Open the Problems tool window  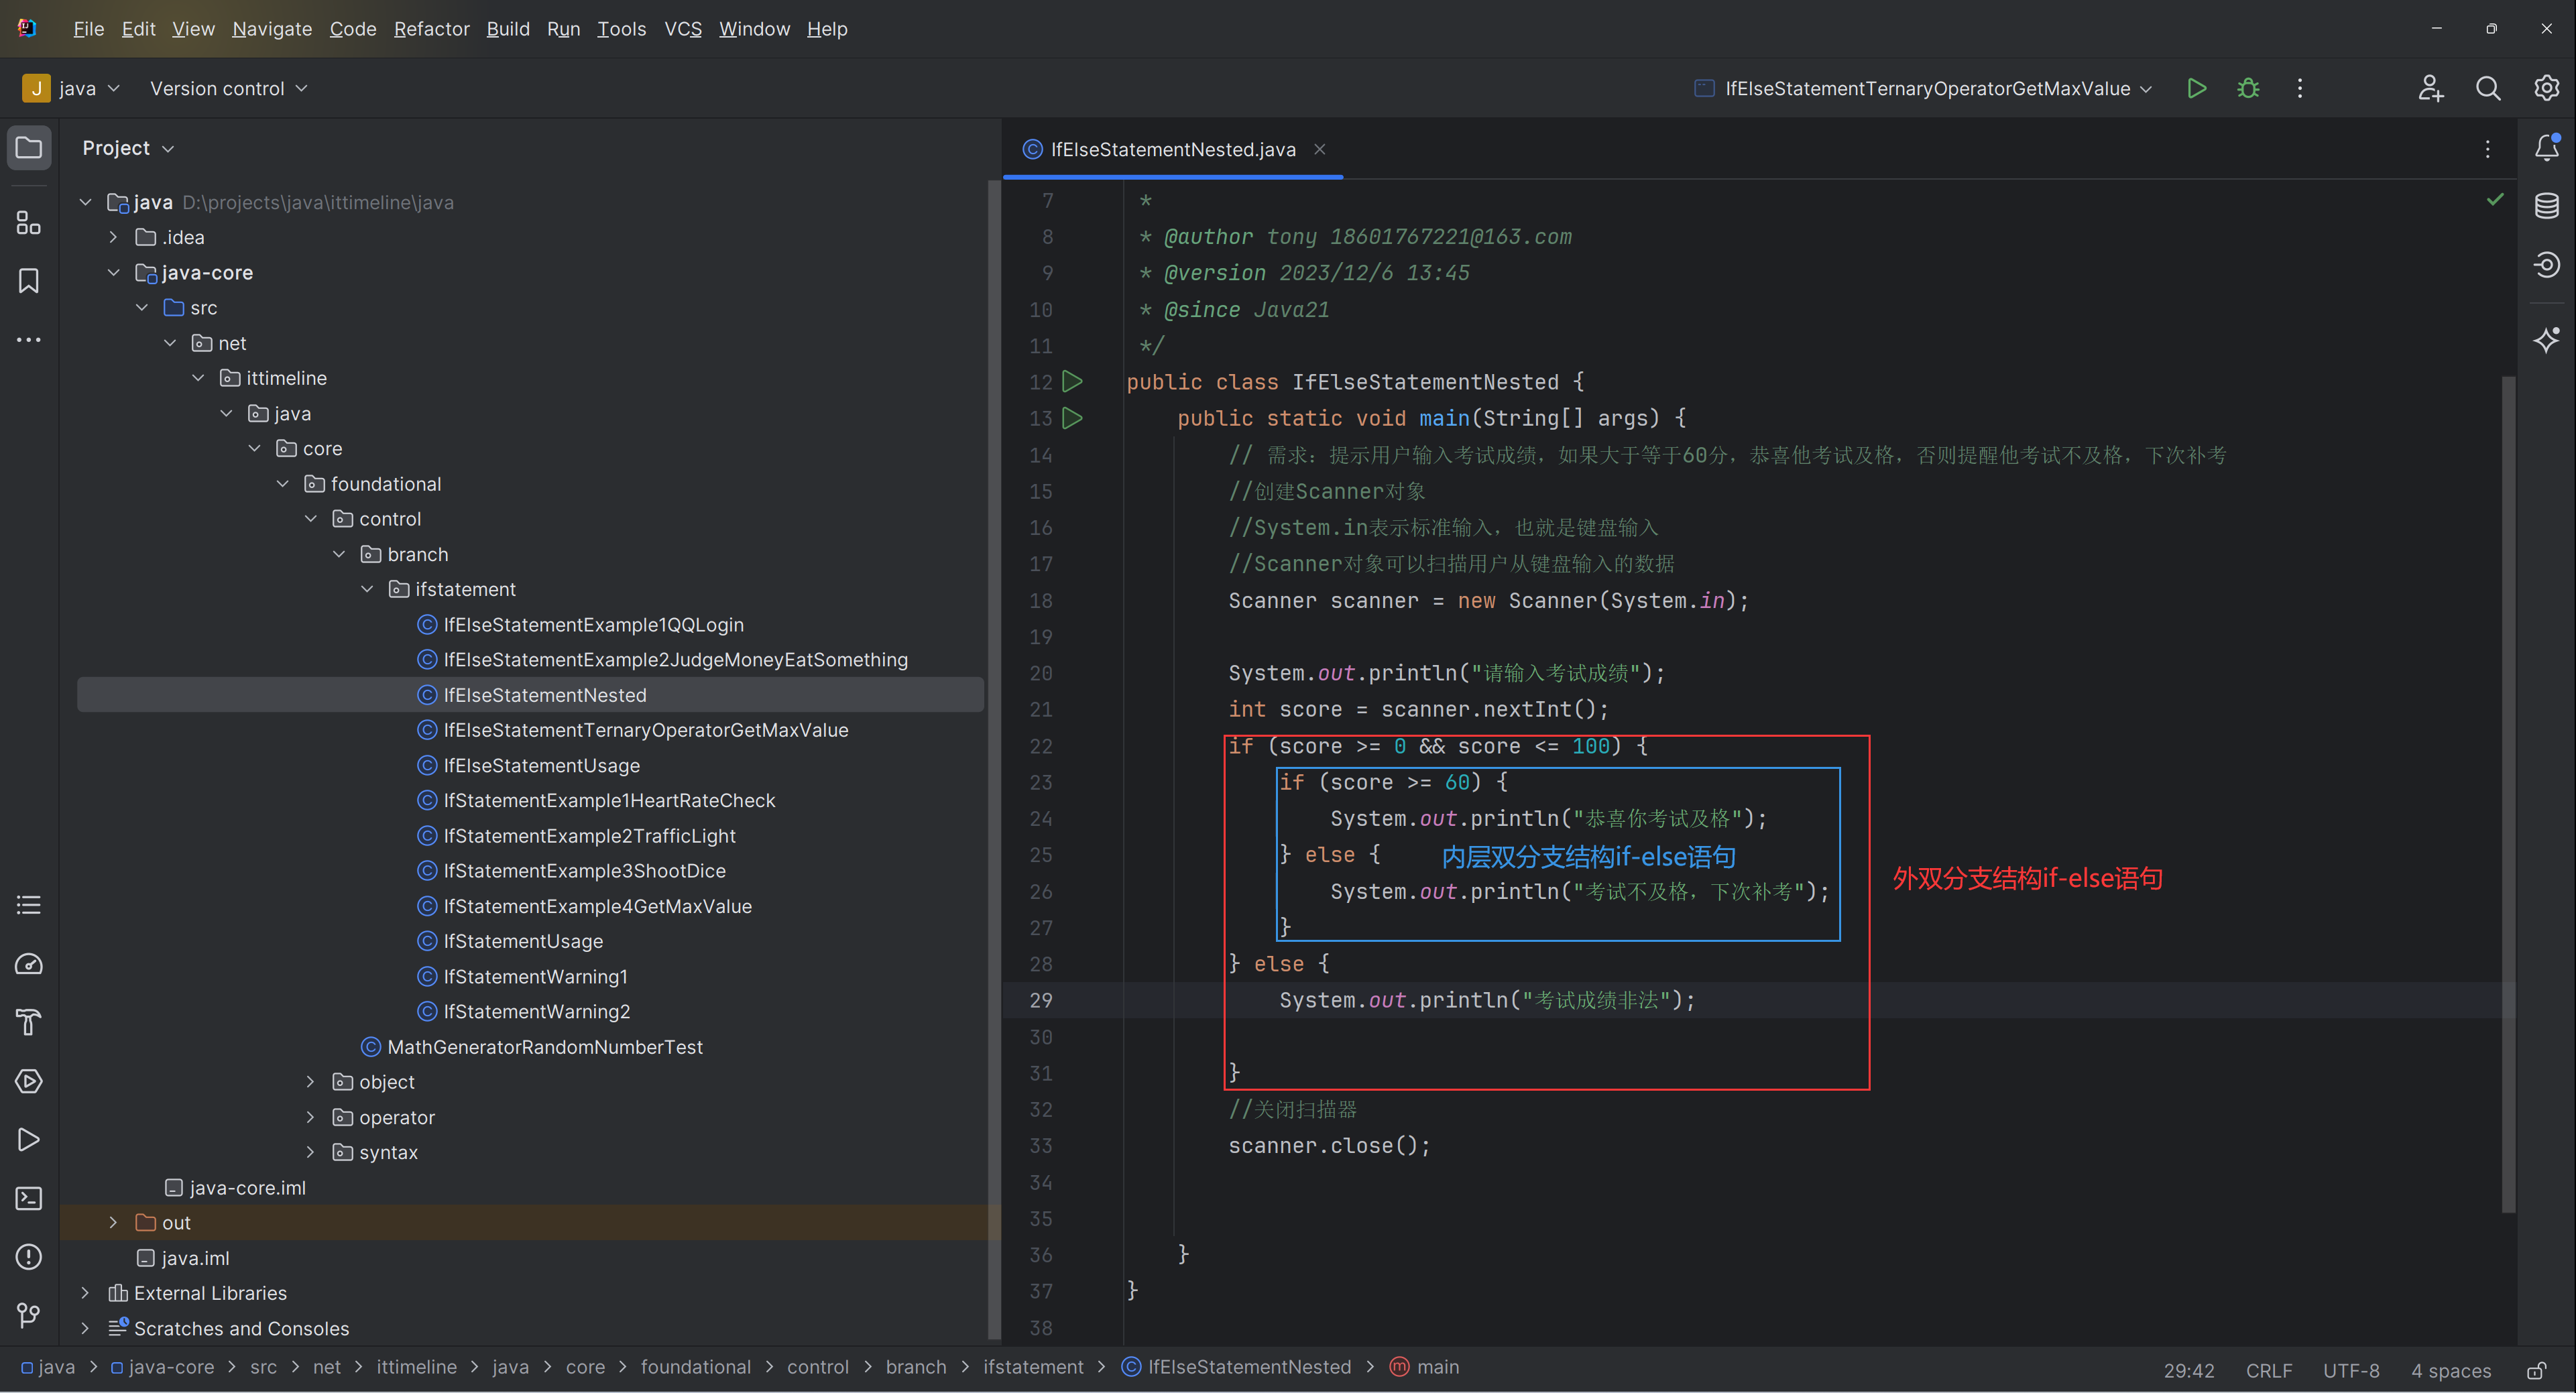pyautogui.click(x=29, y=1257)
